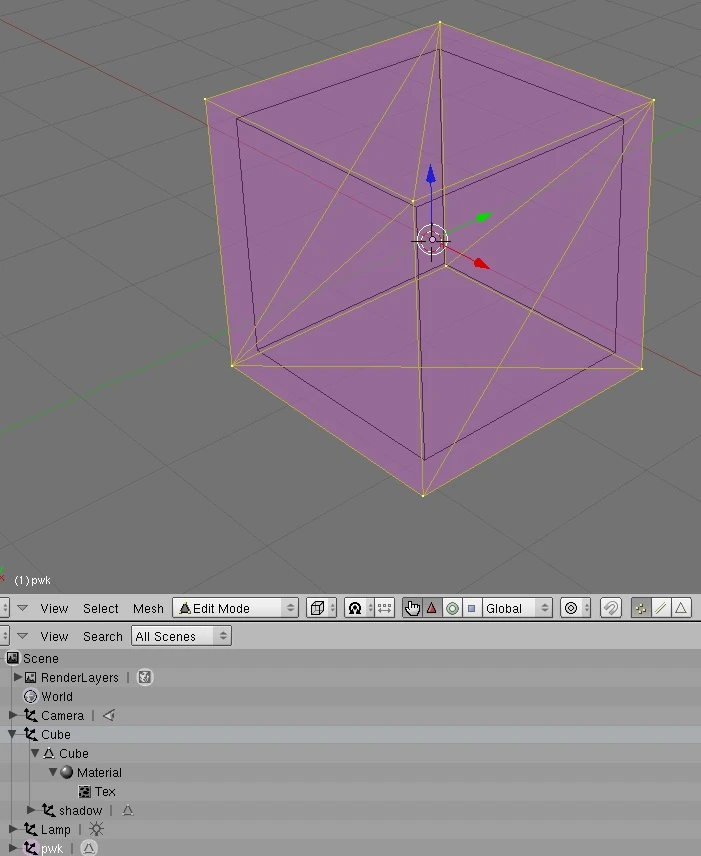Click the Lamp object axes icon
701x856 pixels.
pos(31,829)
